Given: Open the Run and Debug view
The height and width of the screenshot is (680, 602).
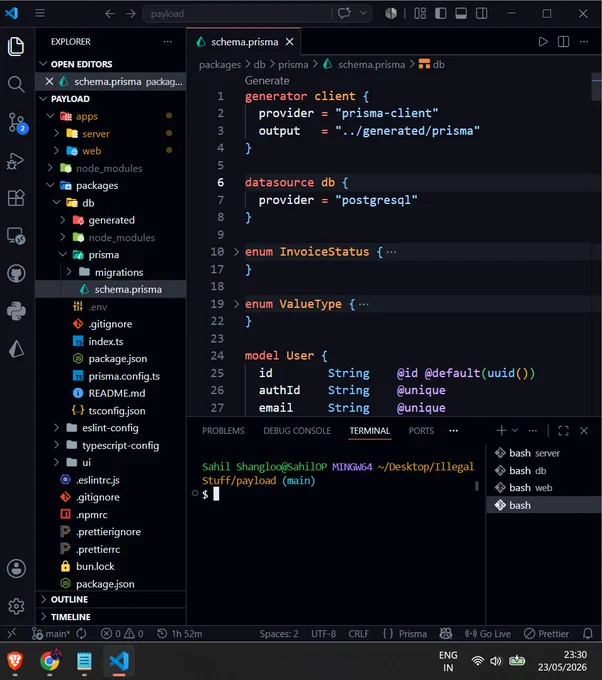Looking at the screenshot, I should 16,161.
